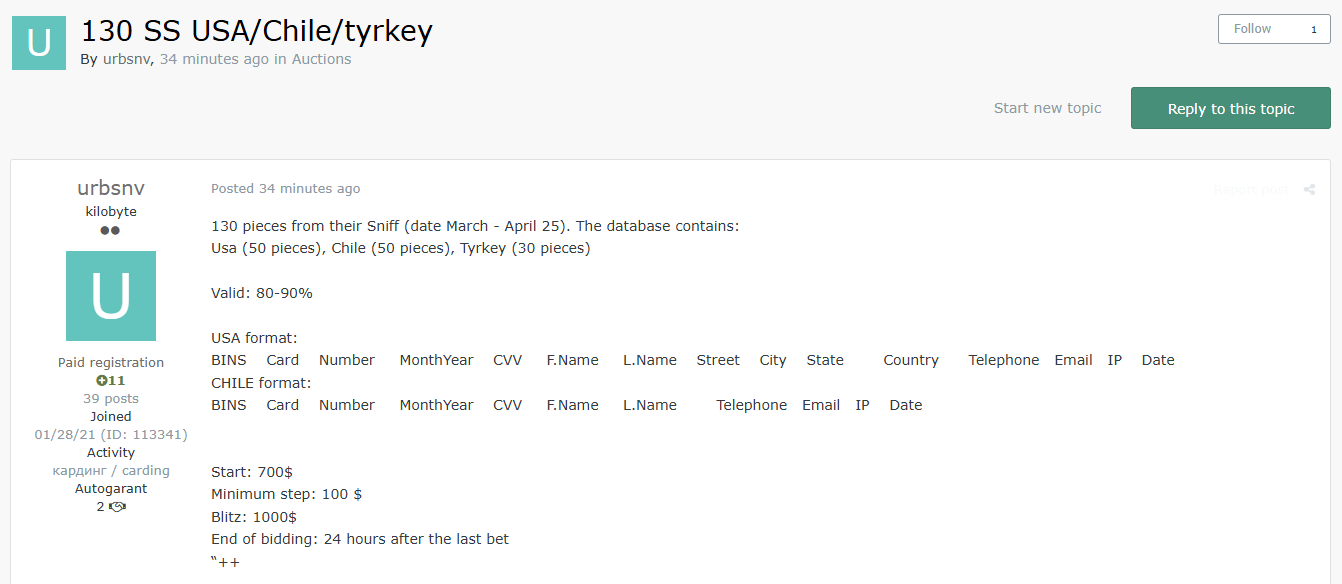The image size is (1342, 584).
Task: Click the share icon beside Report post
Action: [x=1309, y=189]
